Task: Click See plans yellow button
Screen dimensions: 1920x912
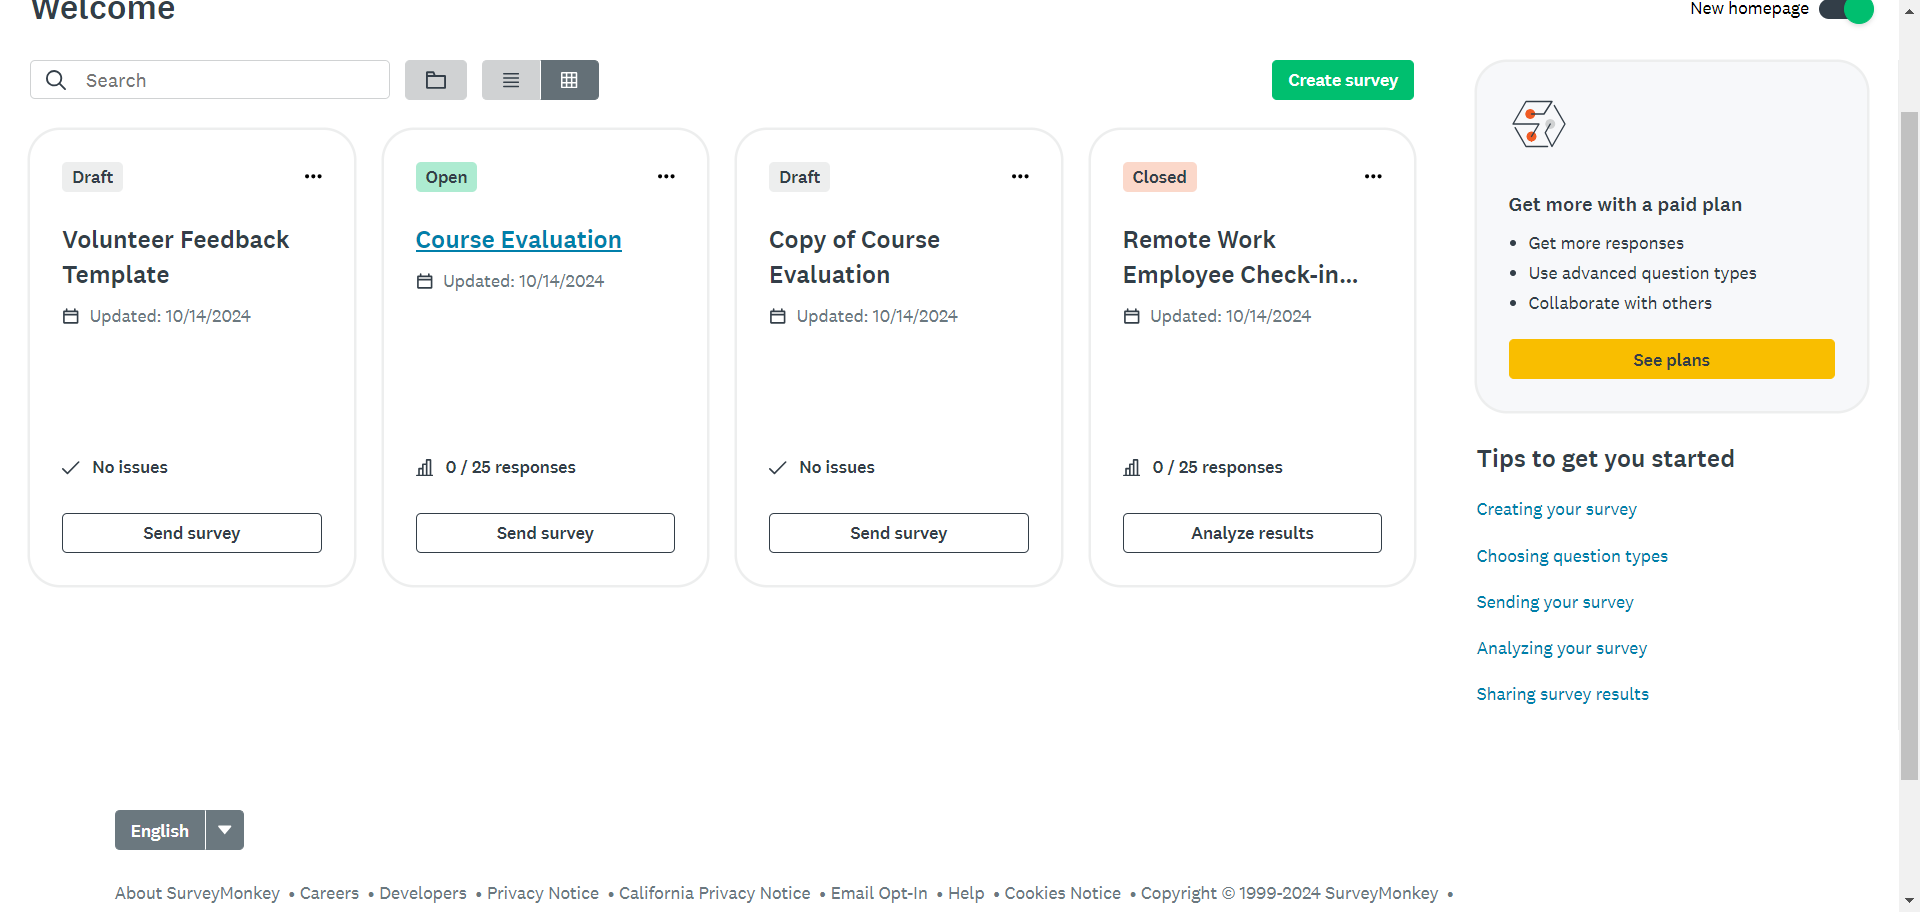Action: pos(1671,359)
